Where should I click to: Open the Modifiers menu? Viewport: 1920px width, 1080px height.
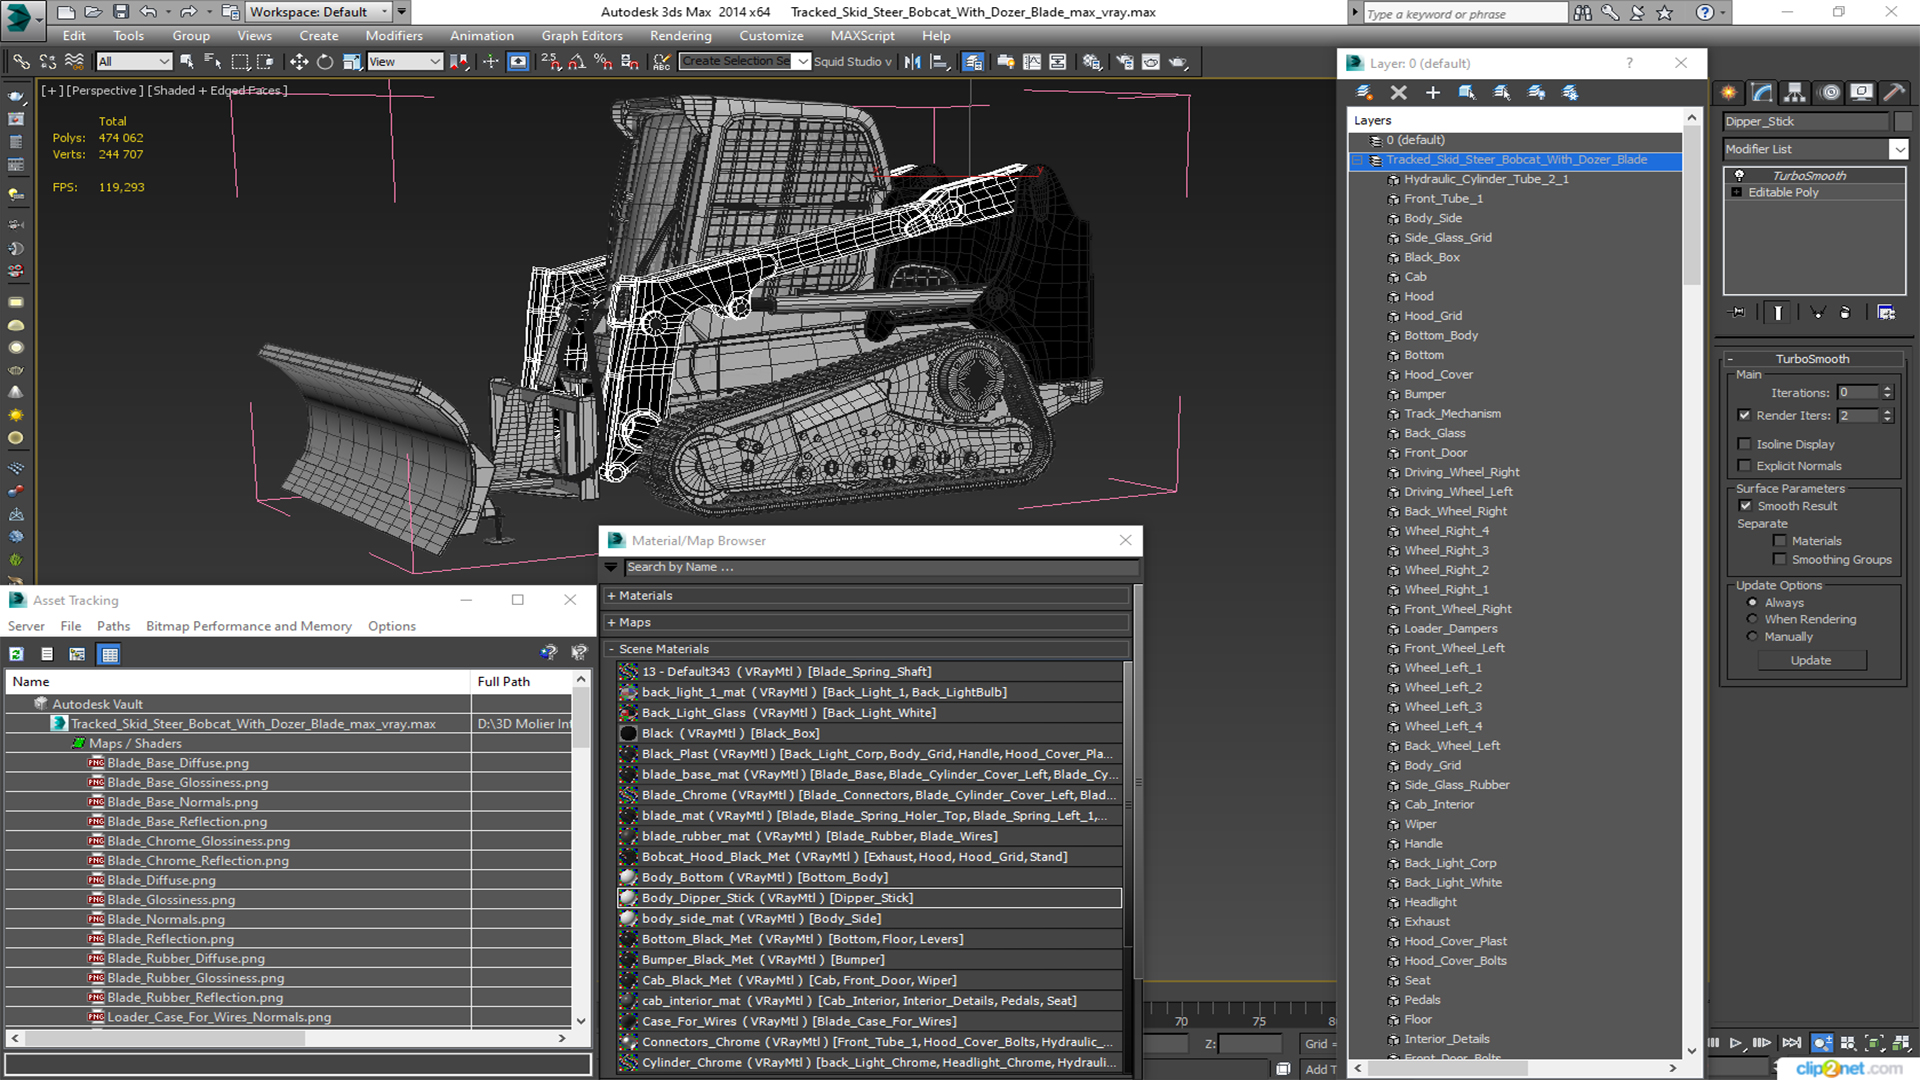(x=394, y=36)
